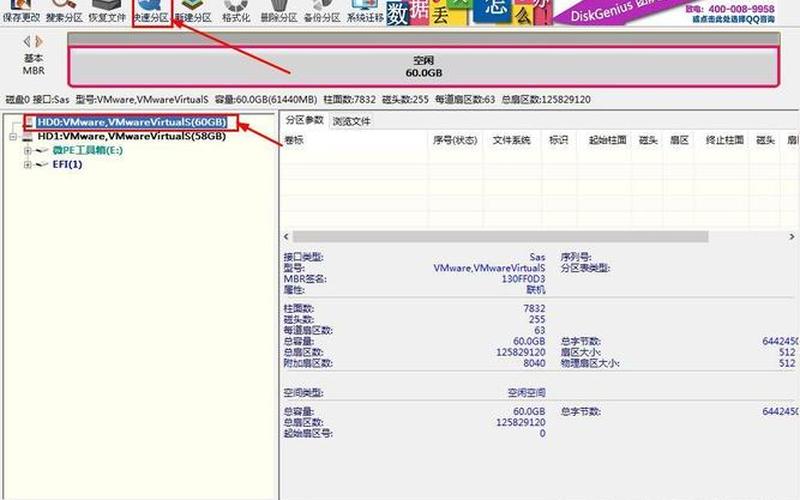The height and width of the screenshot is (500, 800).
Task: Click the MBR签名 value 130FF0D3
Action: [x=523, y=279]
